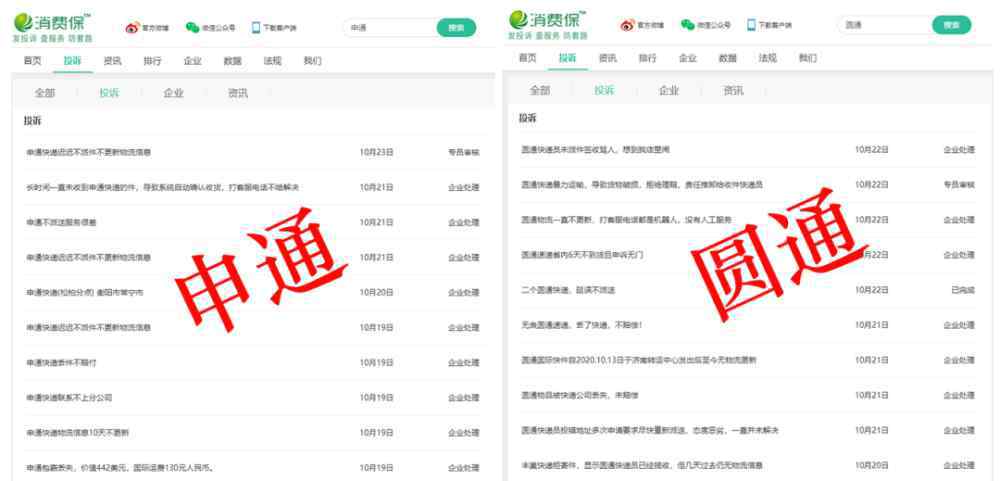
Task: Open complaint 圆通快递暴力运输，导致货物破损
Action: click(642, 185)
